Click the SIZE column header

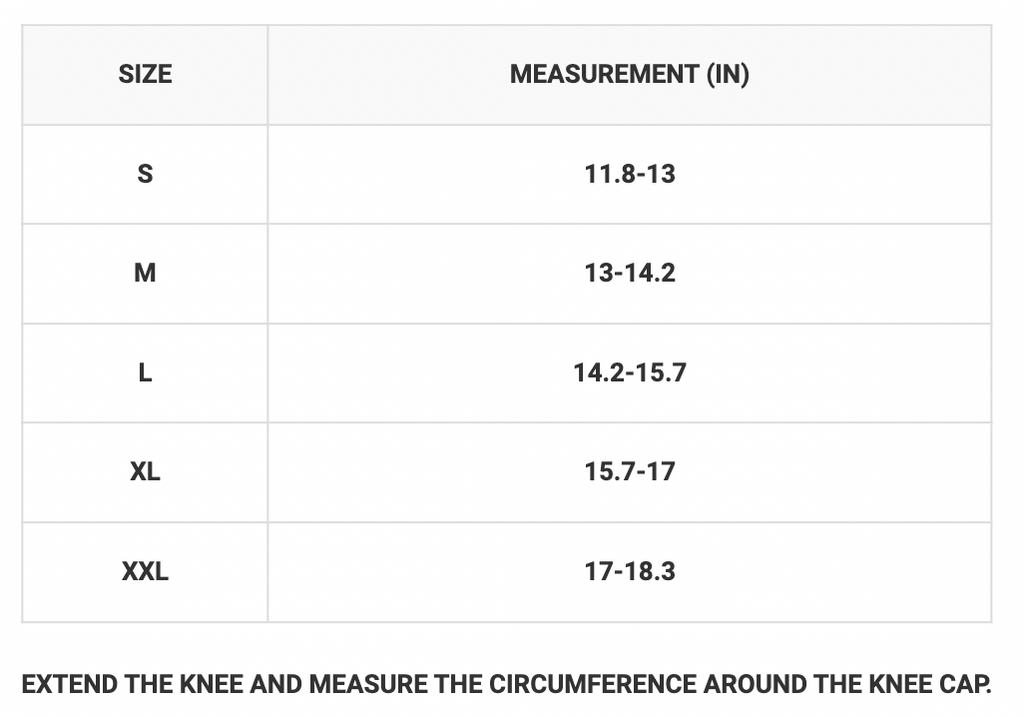tap(145, 74)
